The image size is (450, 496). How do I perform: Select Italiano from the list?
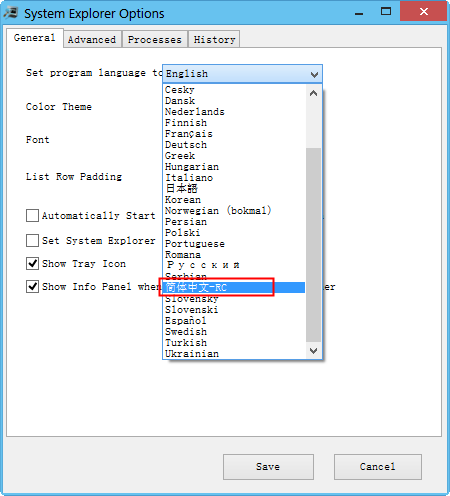pos(235,178)
